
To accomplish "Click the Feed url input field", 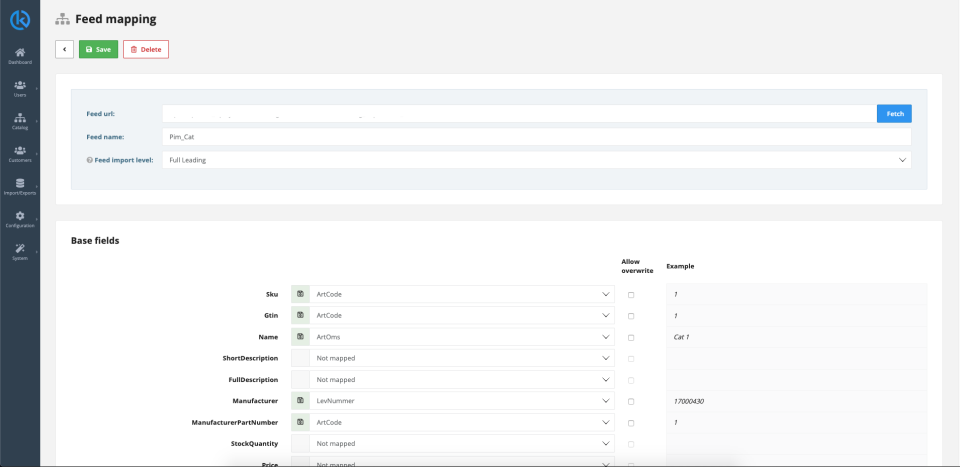I will (519, 113).
